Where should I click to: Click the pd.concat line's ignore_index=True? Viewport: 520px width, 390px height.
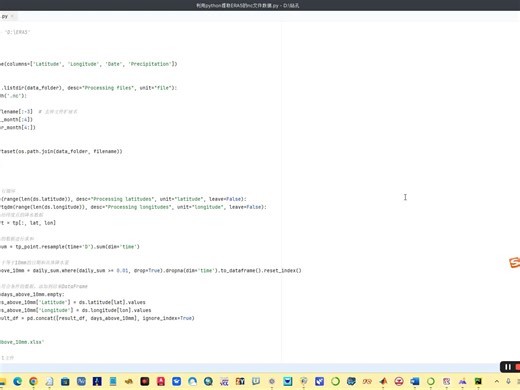click(168, 318)
